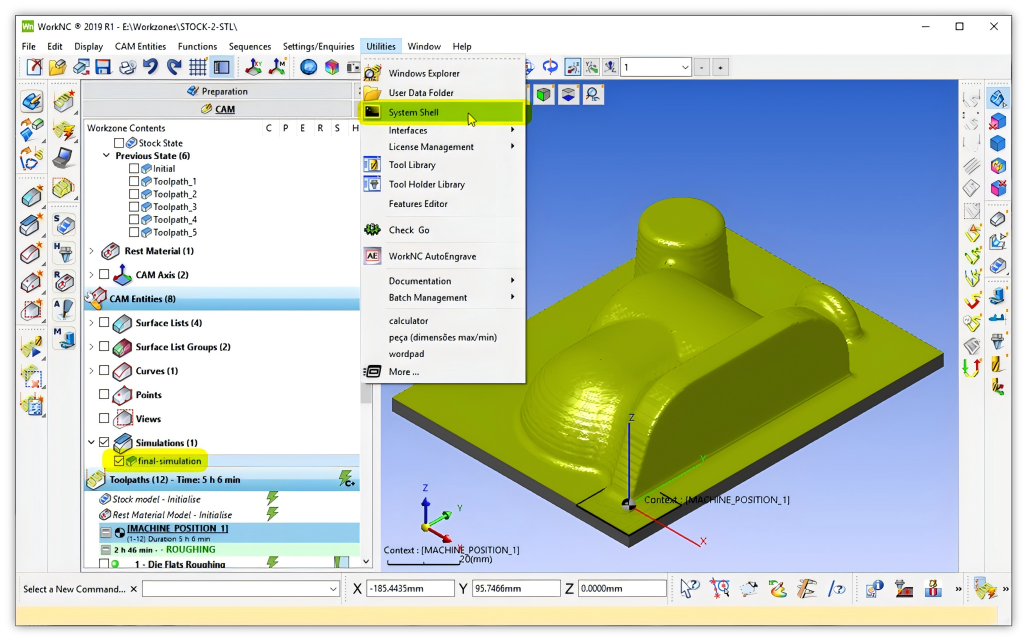Click the grid display toolbar icon
1027x641 pixels.
[x=198, y=67]
